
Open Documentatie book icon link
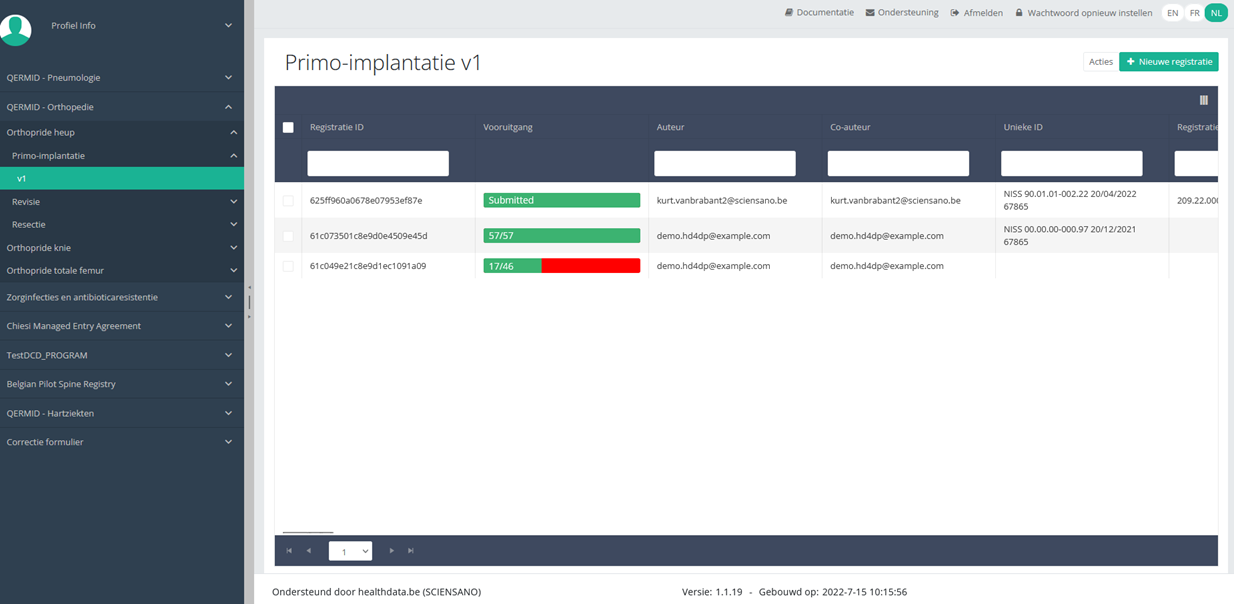point(789,13)
